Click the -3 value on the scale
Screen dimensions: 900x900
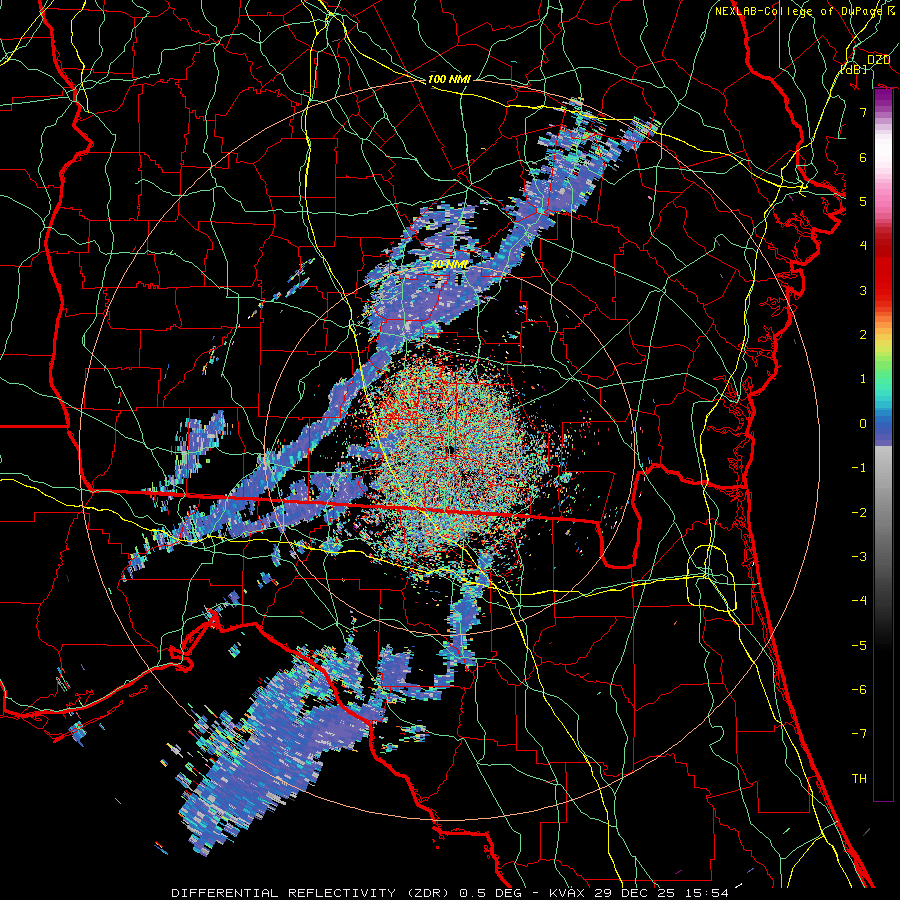click(x=859, y=557)
